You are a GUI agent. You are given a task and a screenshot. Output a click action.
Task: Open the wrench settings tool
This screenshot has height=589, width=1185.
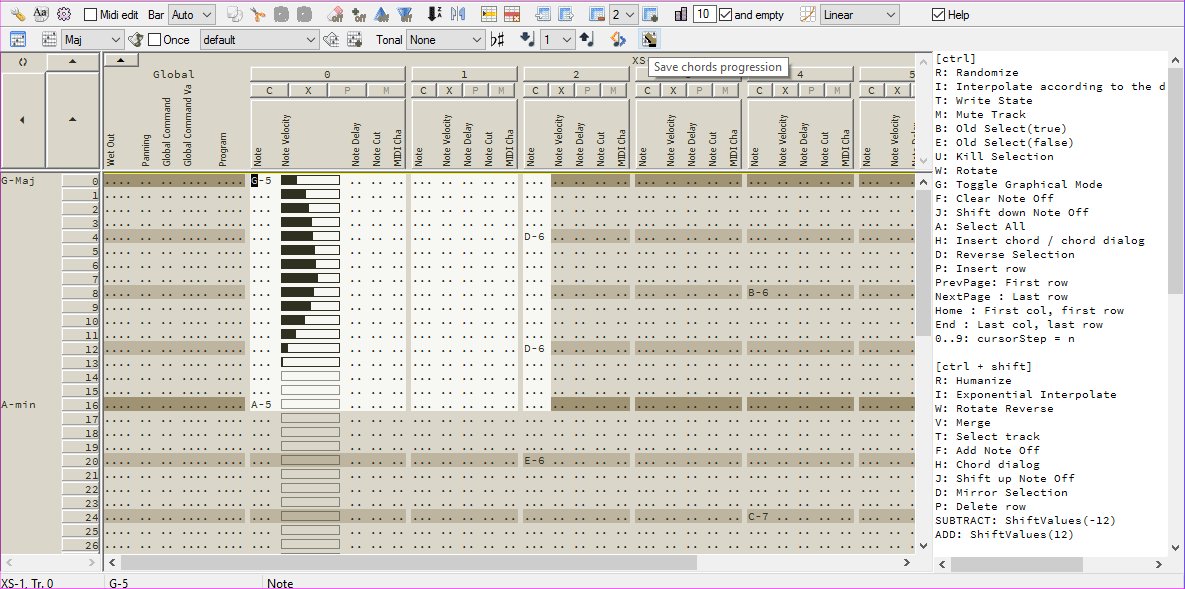pos(17,14)
